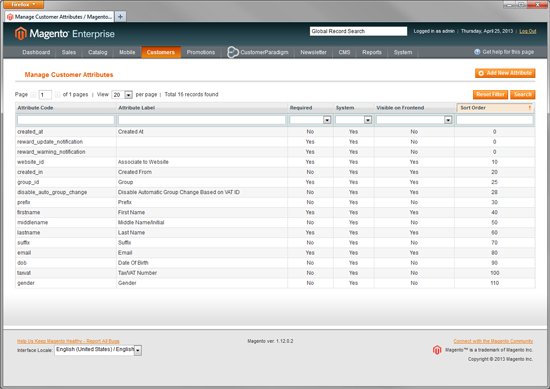
Task: Click Connect with the Magento Community link
Action: pyautogui.click(x=493, y=341)
